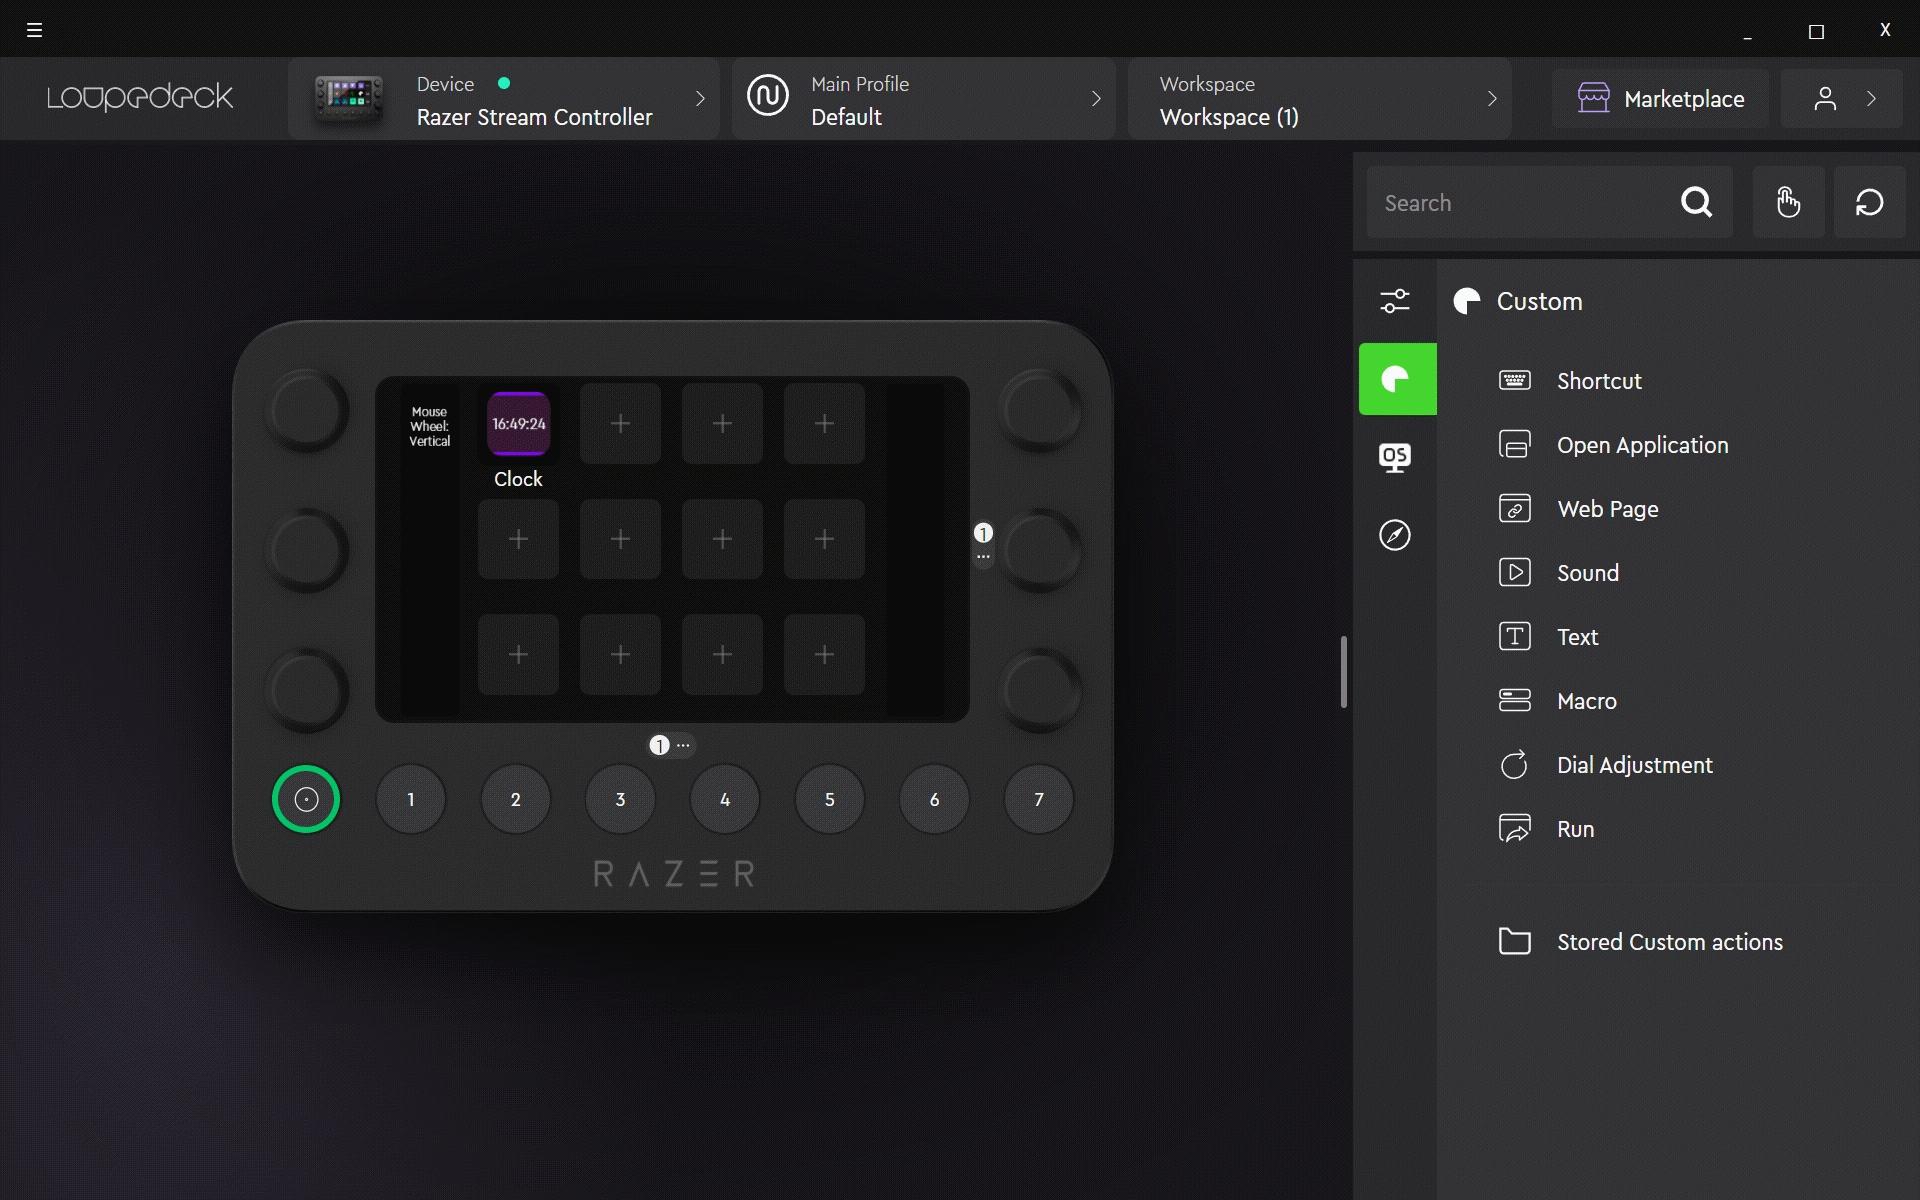Click the Run icon
The image size is (1920, 1200).
coord(1514,828)
